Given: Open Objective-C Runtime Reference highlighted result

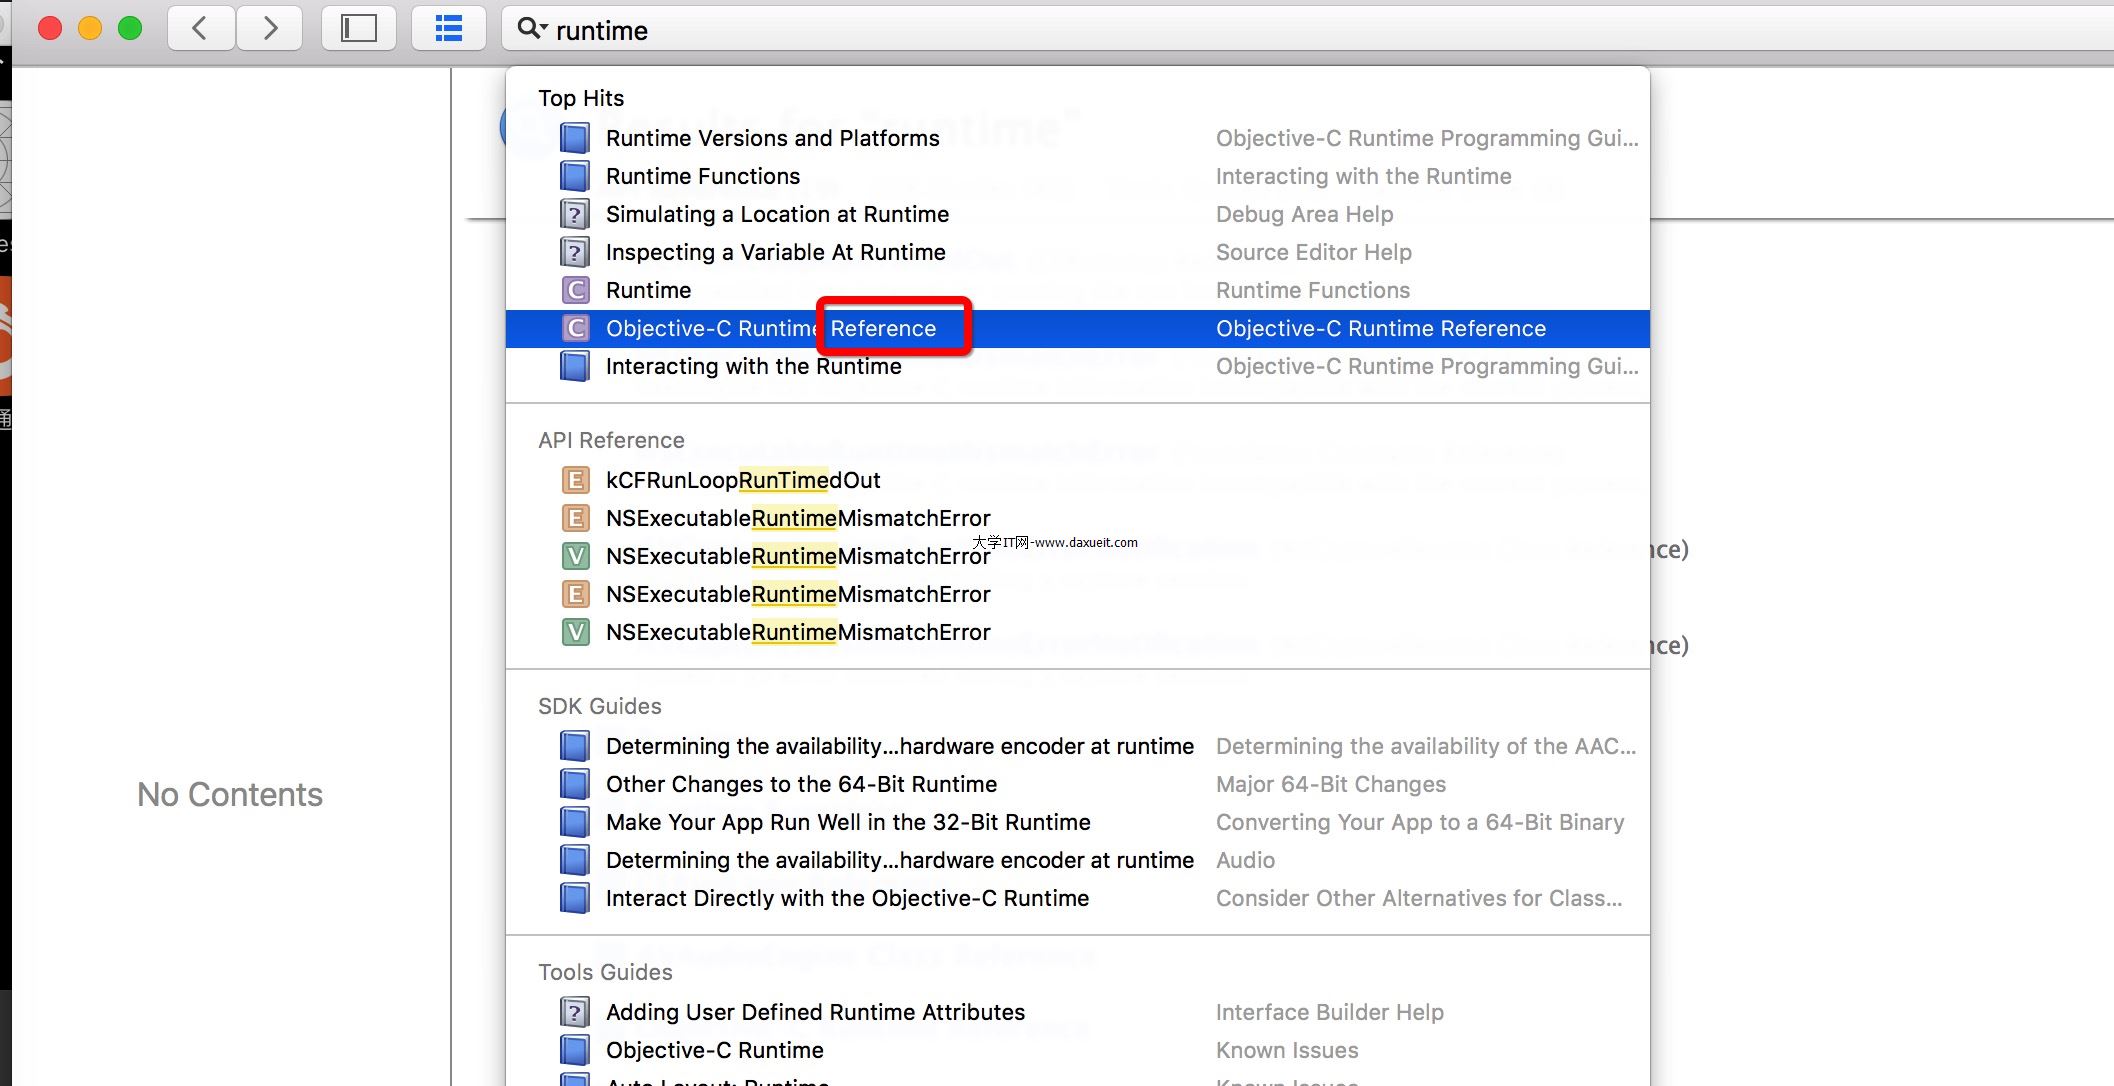Looking at the screenshot, I should coord(770,328).
